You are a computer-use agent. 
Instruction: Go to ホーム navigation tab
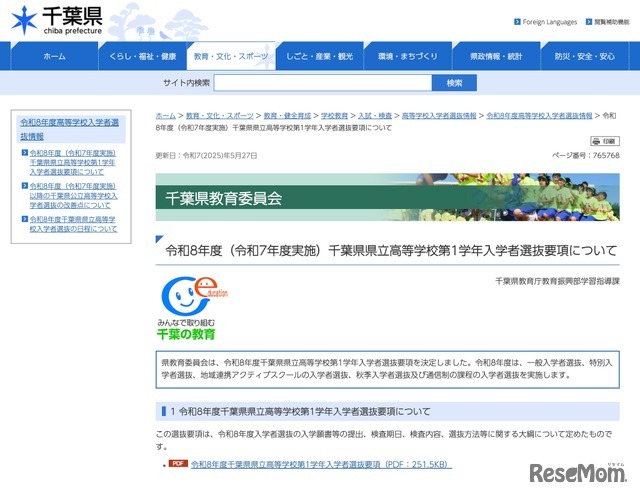pos(55,56)
